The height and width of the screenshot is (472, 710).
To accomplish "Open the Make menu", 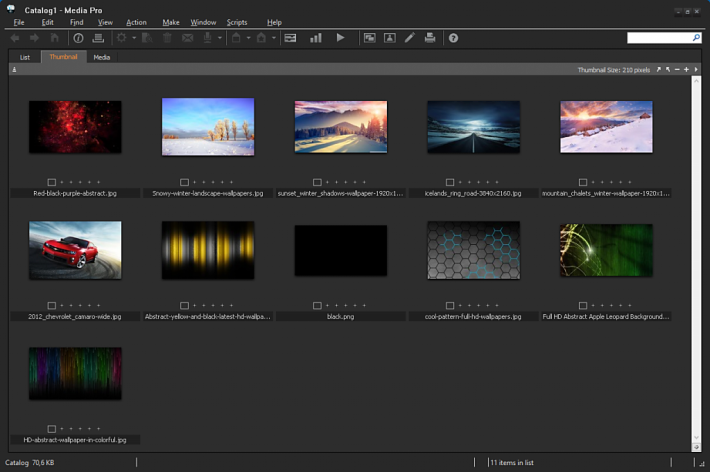I will point(171,22).
